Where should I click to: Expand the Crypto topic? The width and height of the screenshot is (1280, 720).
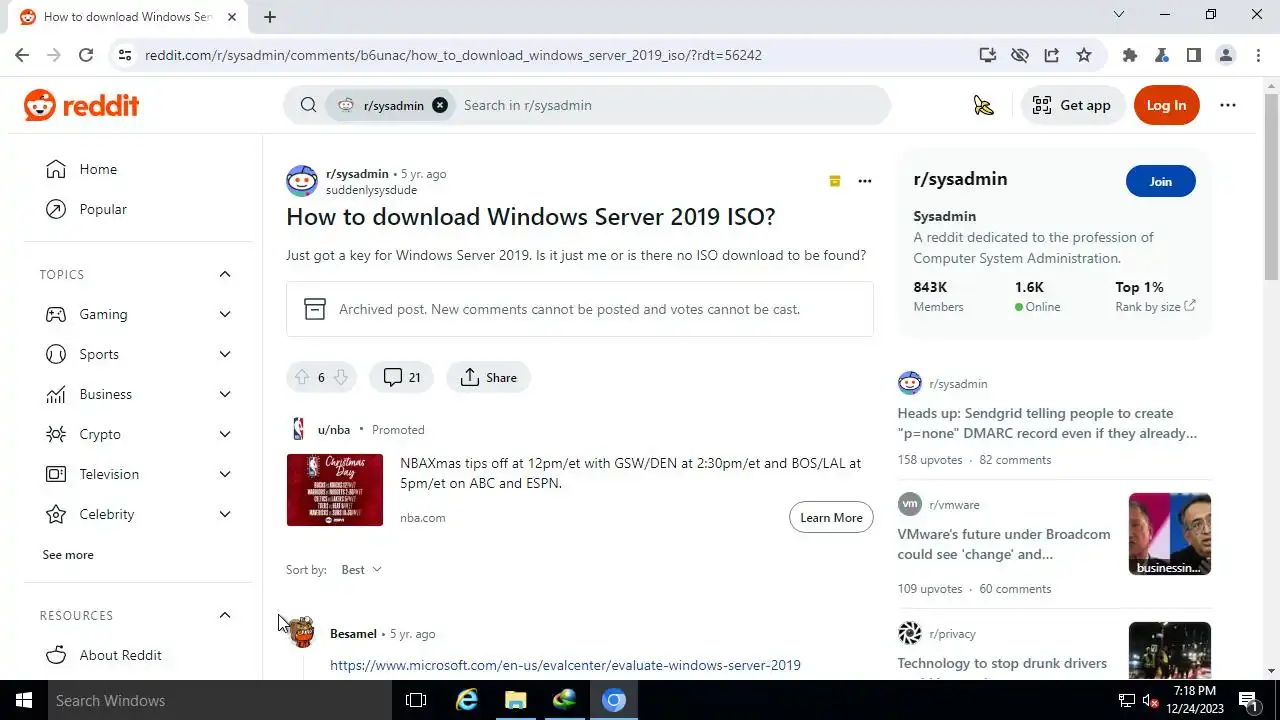tap(225, 434)
